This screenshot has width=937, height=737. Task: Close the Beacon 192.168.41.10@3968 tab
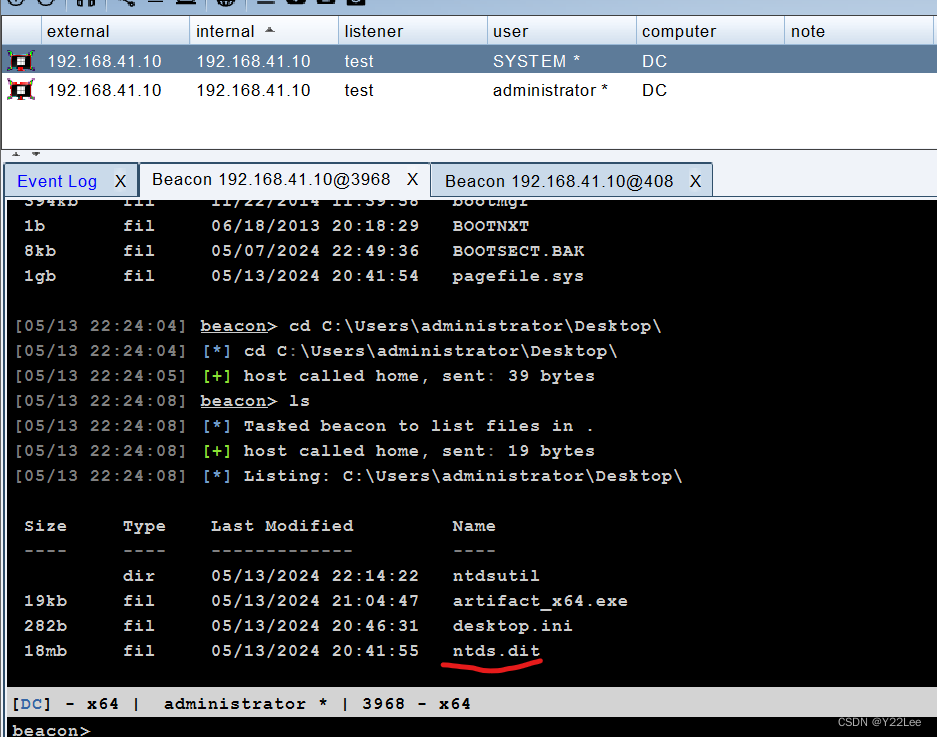tap(412, 179)
